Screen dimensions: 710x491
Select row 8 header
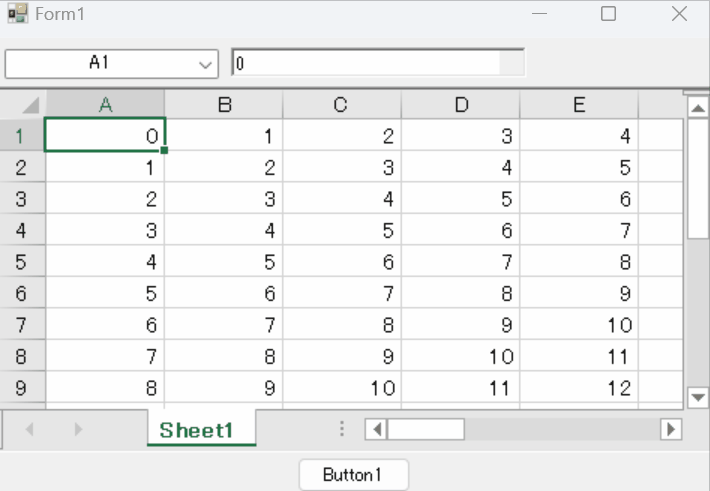pos(22,356)
